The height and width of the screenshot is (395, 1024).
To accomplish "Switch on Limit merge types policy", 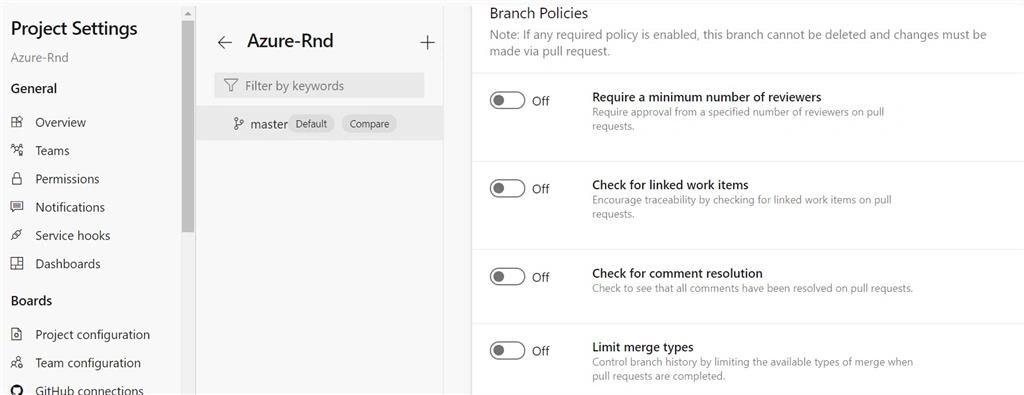I will tap(507, 351).
